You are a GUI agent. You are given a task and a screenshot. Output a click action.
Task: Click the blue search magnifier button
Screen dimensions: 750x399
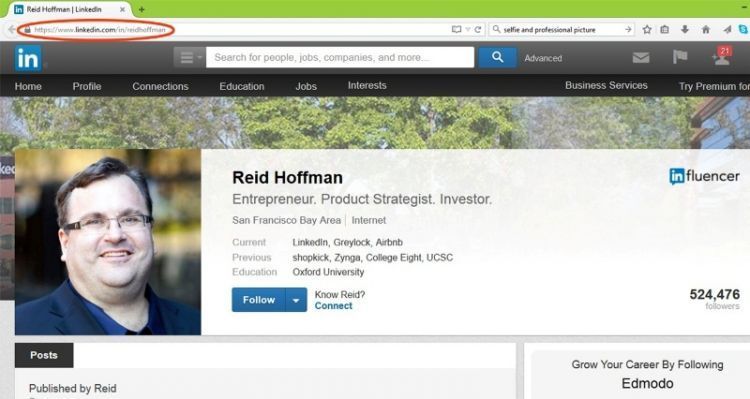coord(497,57)
